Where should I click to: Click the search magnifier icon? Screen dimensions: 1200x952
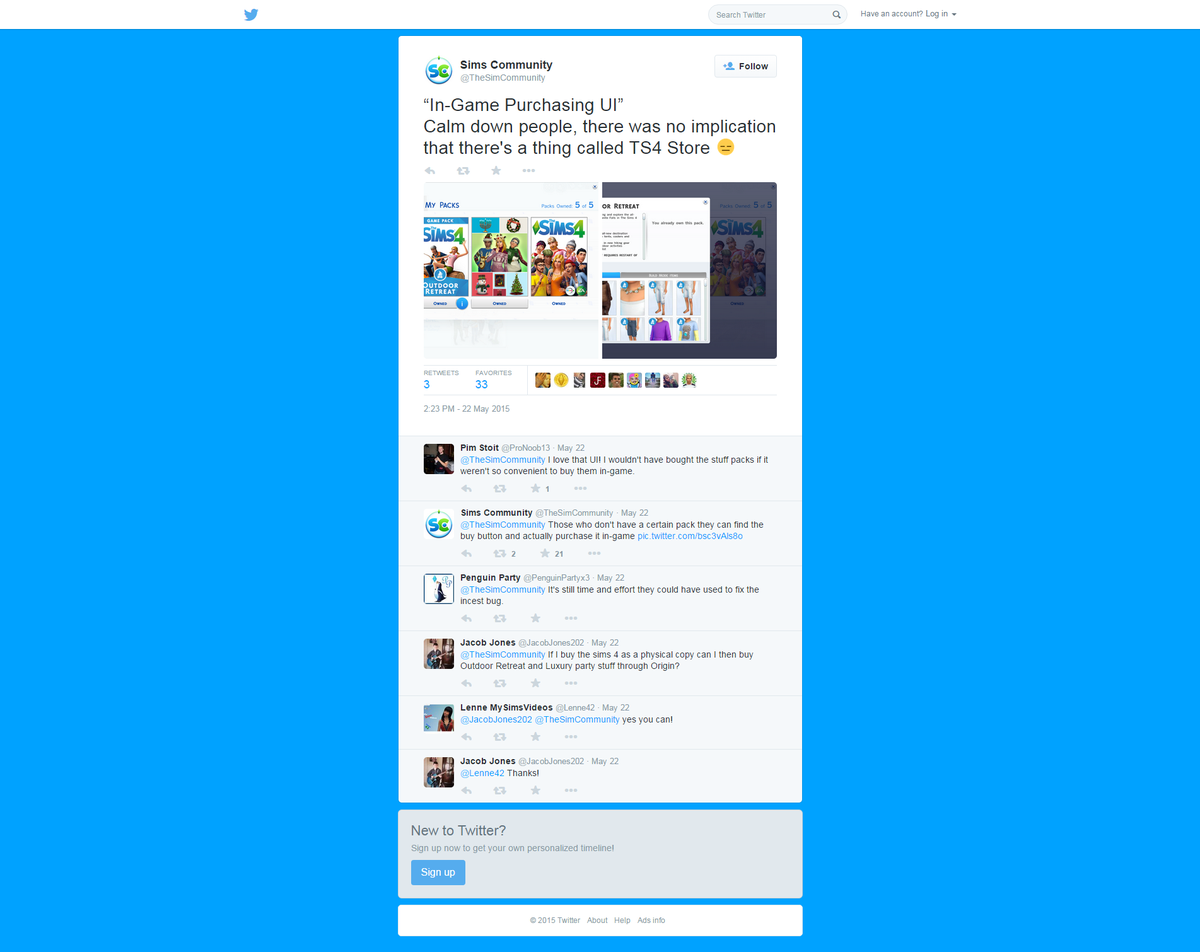tap(836, 14)
